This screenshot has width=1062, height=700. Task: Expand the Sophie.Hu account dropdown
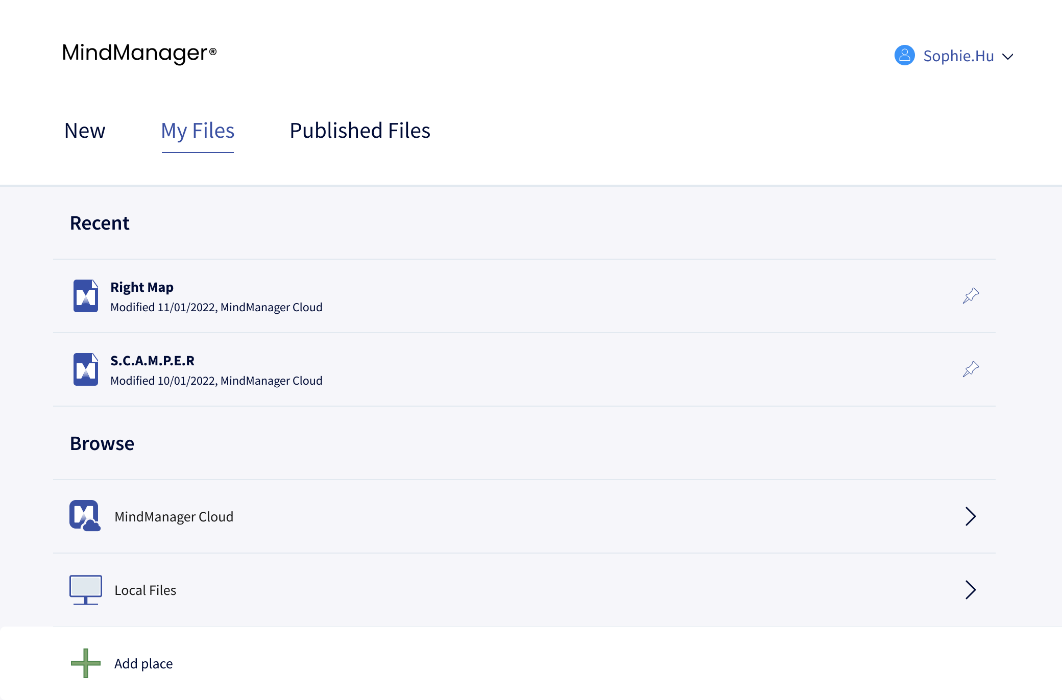click(x=1008, y=56)
